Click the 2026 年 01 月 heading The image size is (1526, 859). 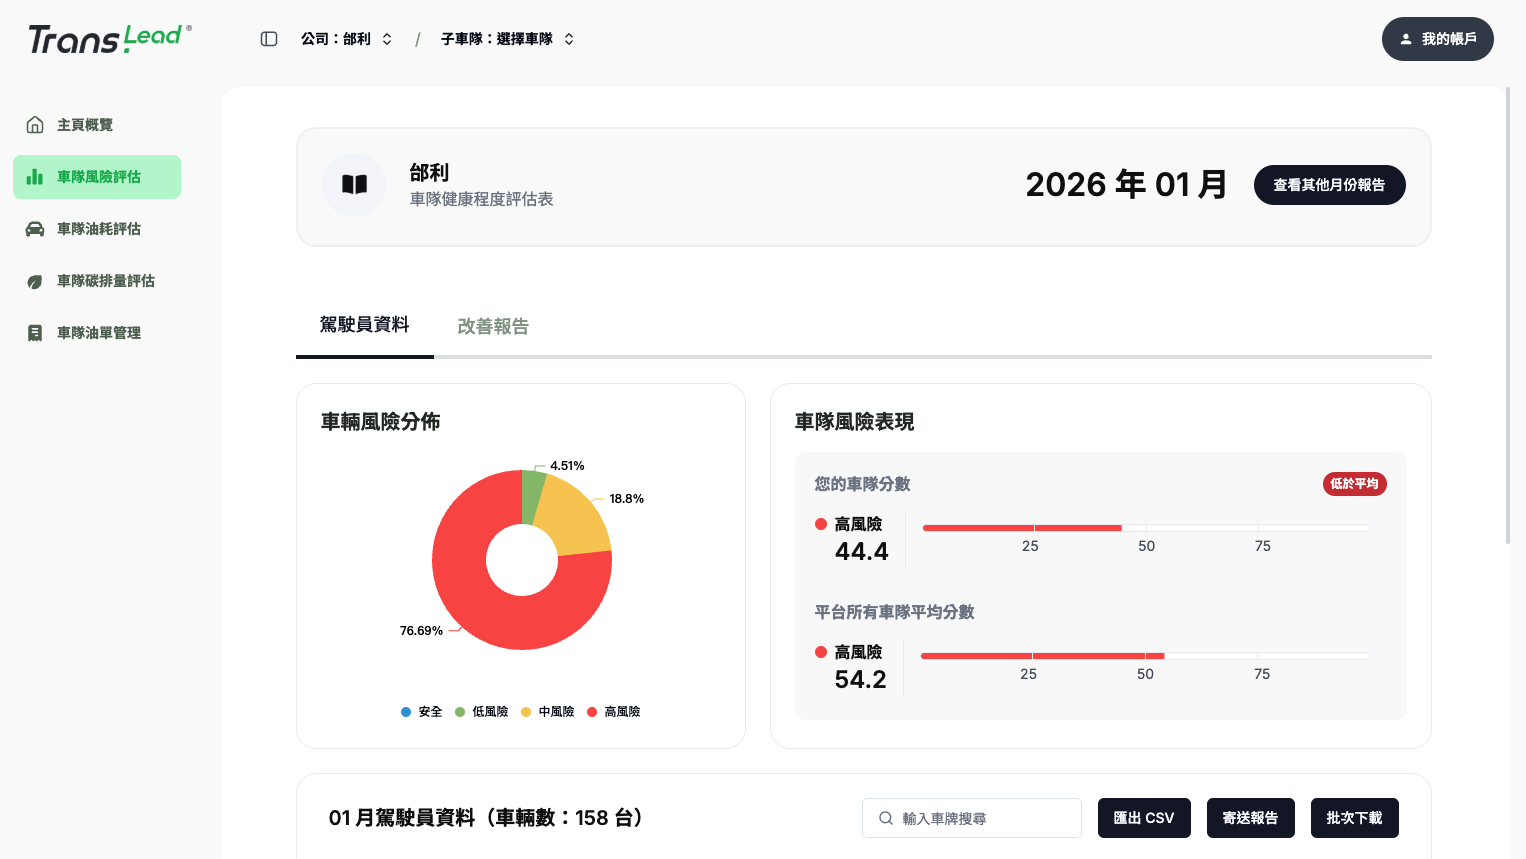(x=1127, y=185)
